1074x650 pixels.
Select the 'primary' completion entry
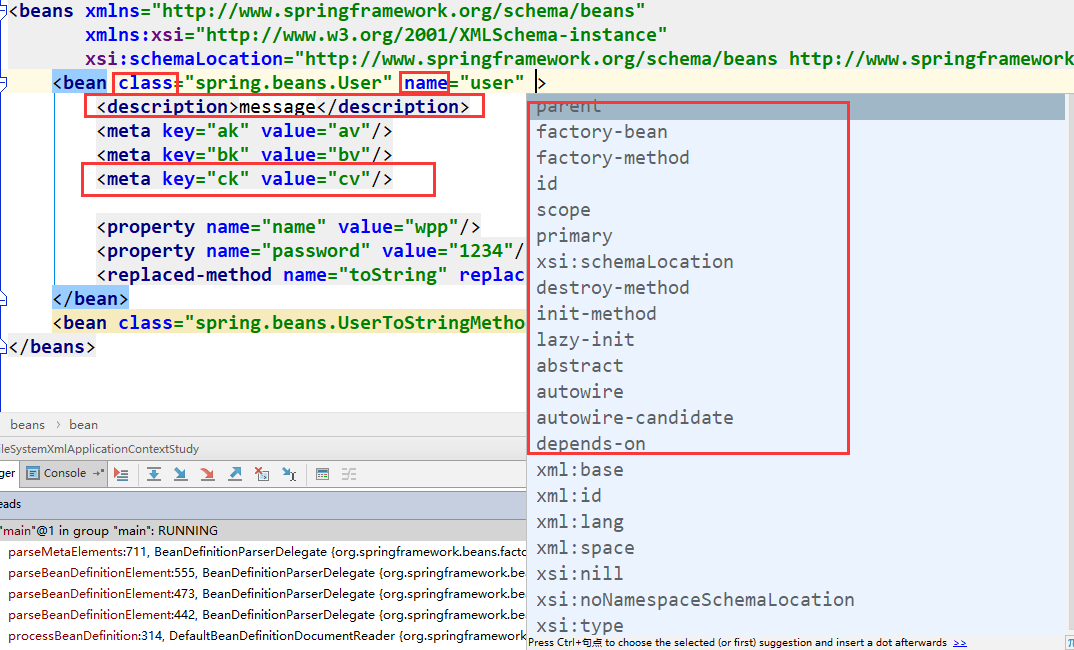(x=796, y=236)
